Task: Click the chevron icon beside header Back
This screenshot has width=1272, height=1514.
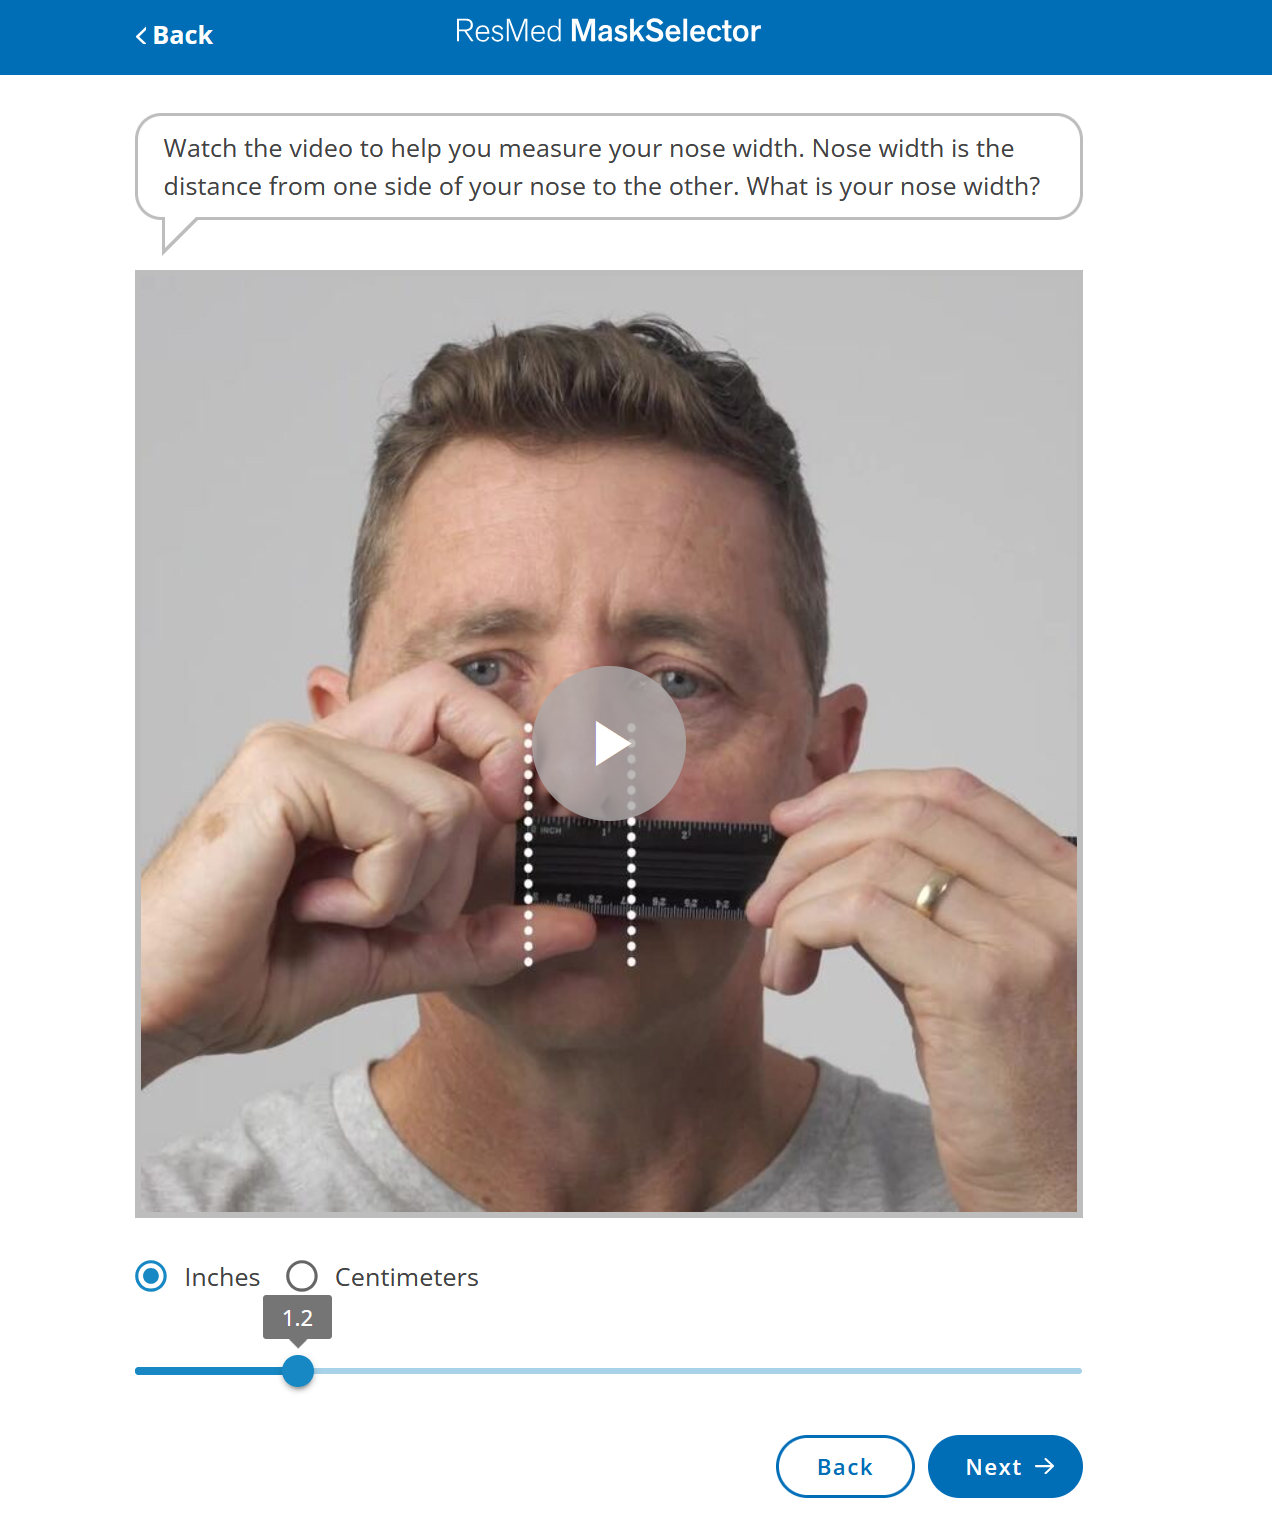Action: 141,36
